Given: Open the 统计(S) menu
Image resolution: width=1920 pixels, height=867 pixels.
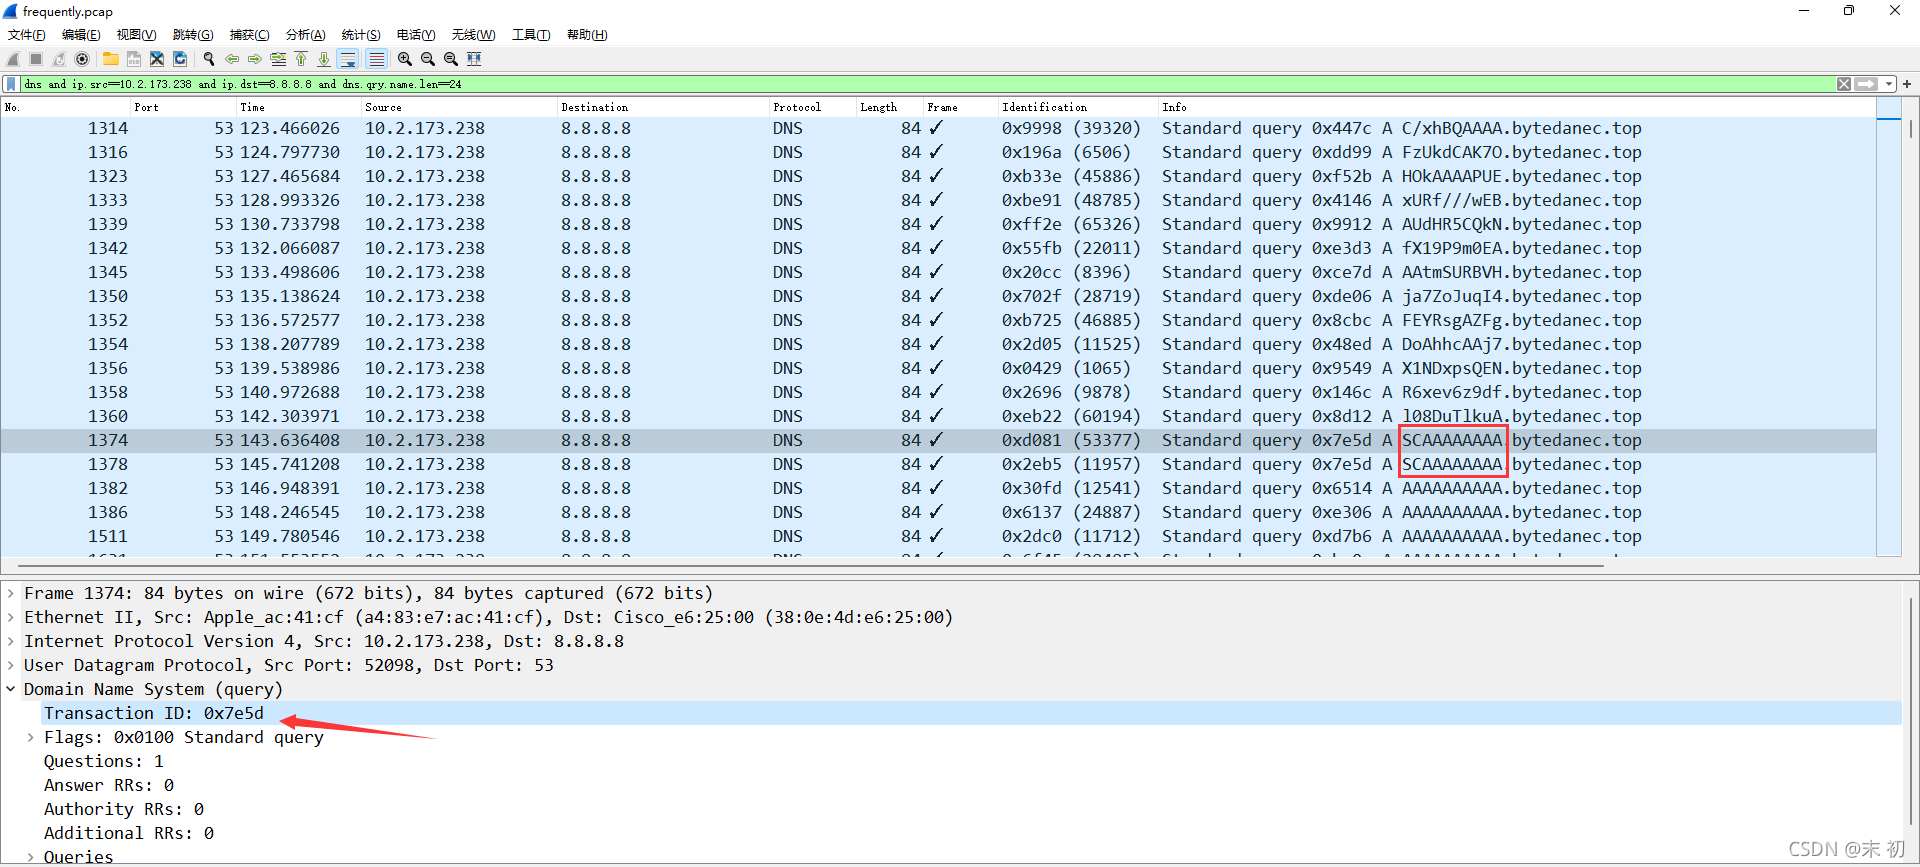Looking at the screenshot, I should [361, 35].
